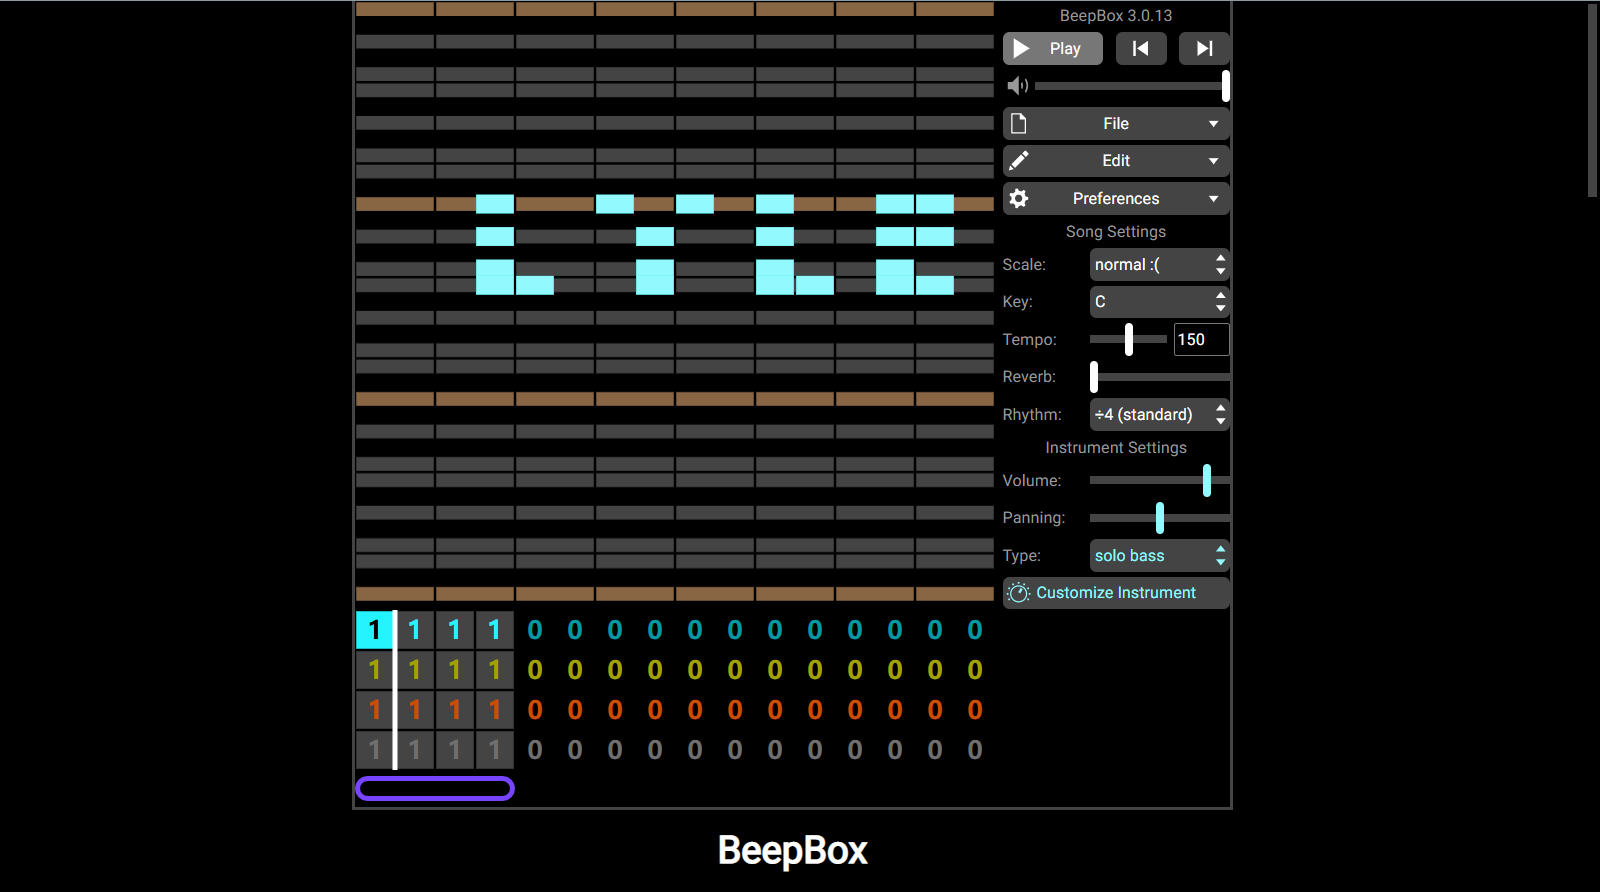Click the Tempo slider
Screen dimensions: 1600x892
point(1128,339)
